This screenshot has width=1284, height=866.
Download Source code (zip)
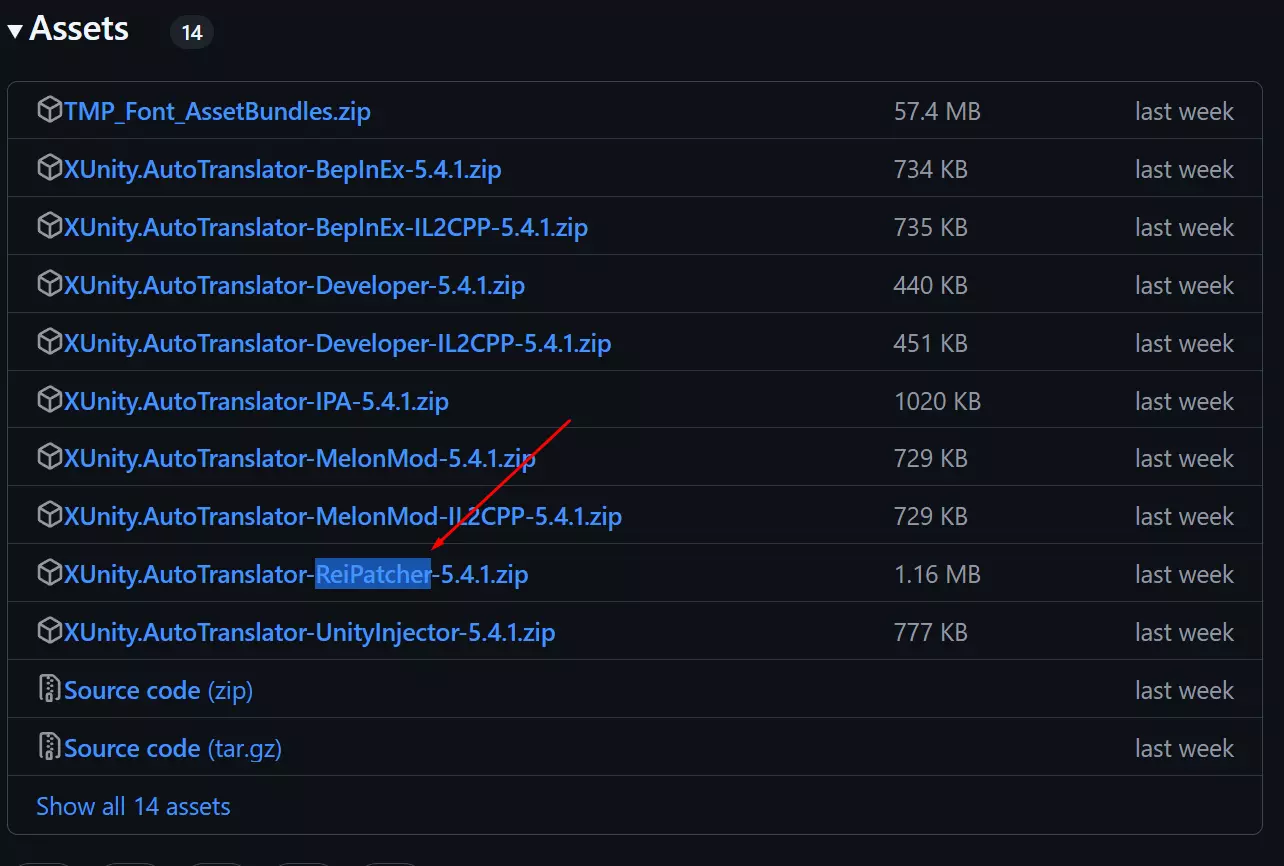tap(158, 690)
